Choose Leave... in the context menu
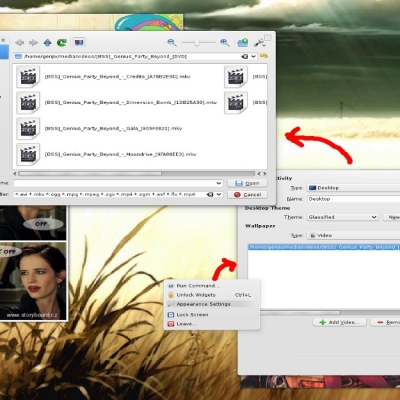The image size is (400, 400). pyautogui.click(x=213, y=324)
